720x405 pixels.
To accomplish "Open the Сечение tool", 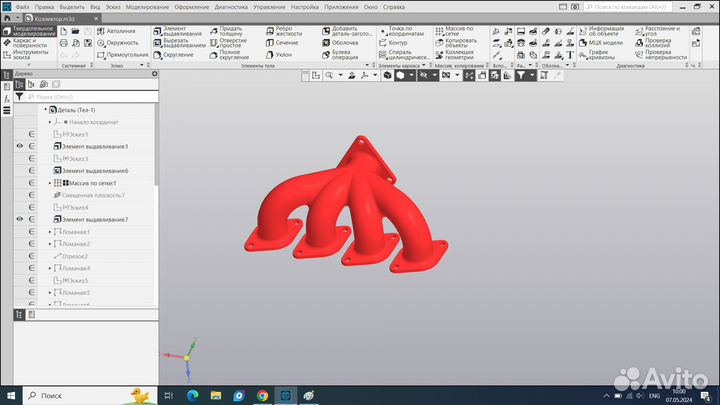I will click(x=282, y=43).
